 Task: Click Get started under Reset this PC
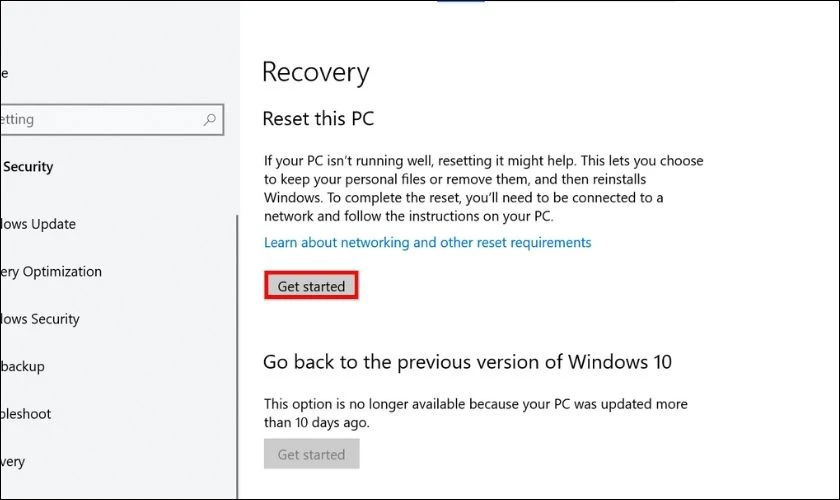click(x=311, y=286)
